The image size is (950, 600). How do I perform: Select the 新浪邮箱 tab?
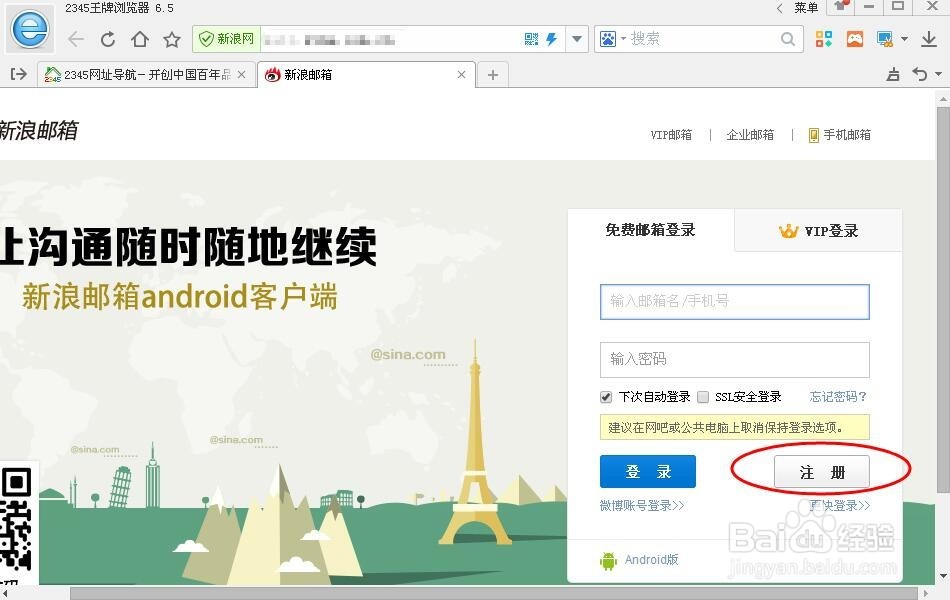(x=365, y=75)
